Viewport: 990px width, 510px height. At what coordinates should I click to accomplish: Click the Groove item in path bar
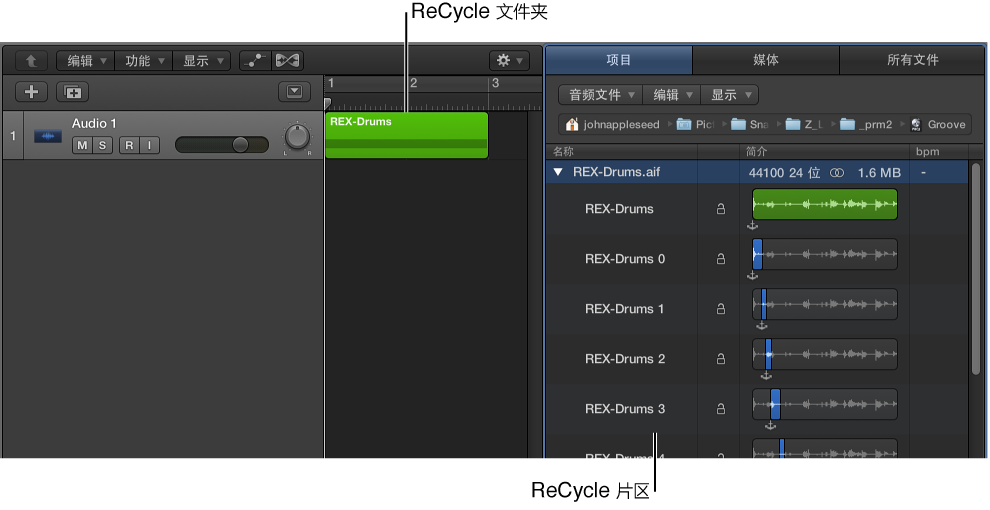[x=938, y=124]
